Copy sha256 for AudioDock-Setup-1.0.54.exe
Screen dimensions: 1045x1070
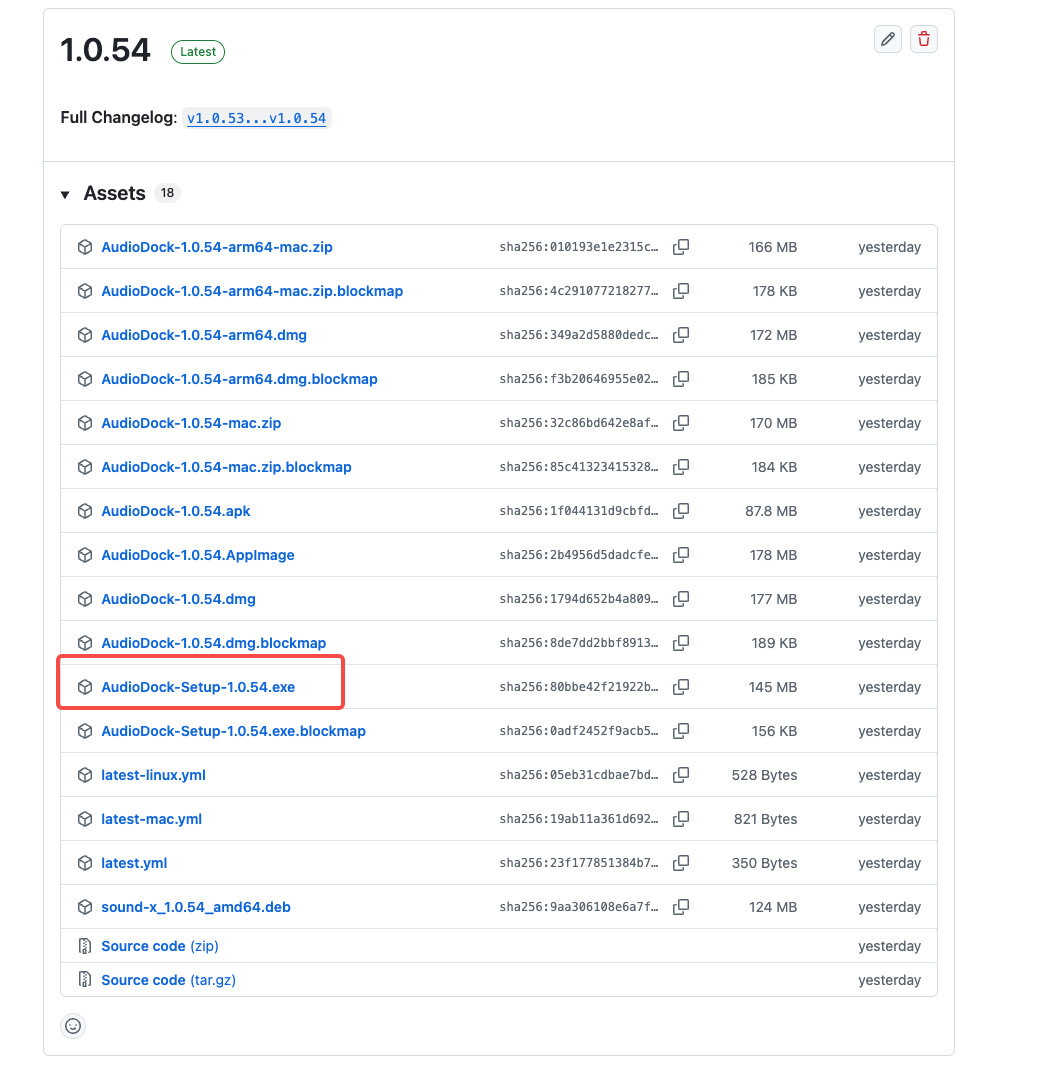pyautogui.click(x=681, y=687)
